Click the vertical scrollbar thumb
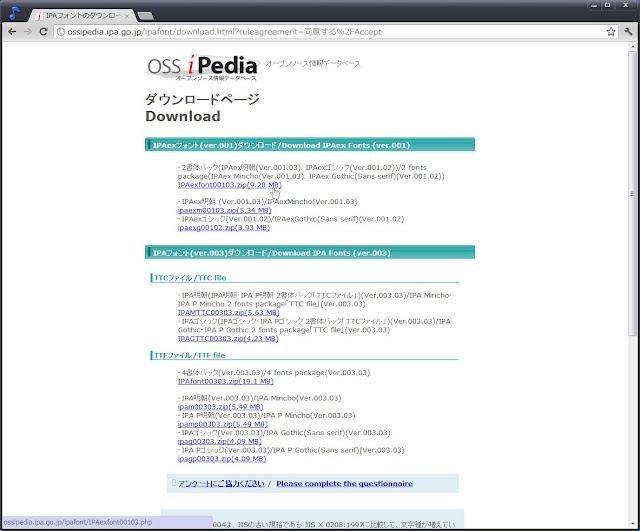 pos(632,192)
